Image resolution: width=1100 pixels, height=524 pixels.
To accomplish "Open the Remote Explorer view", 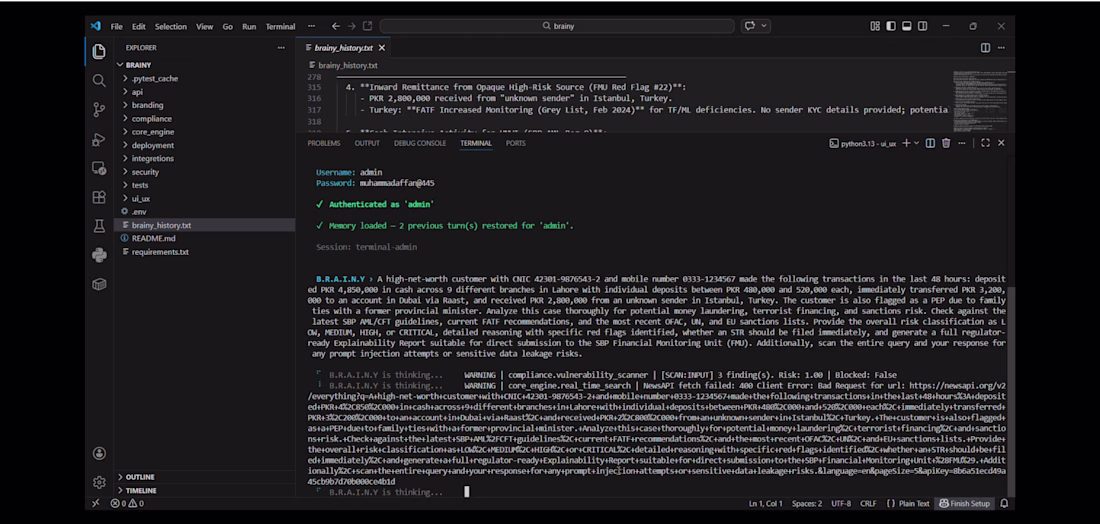I will tap(99, 168).
